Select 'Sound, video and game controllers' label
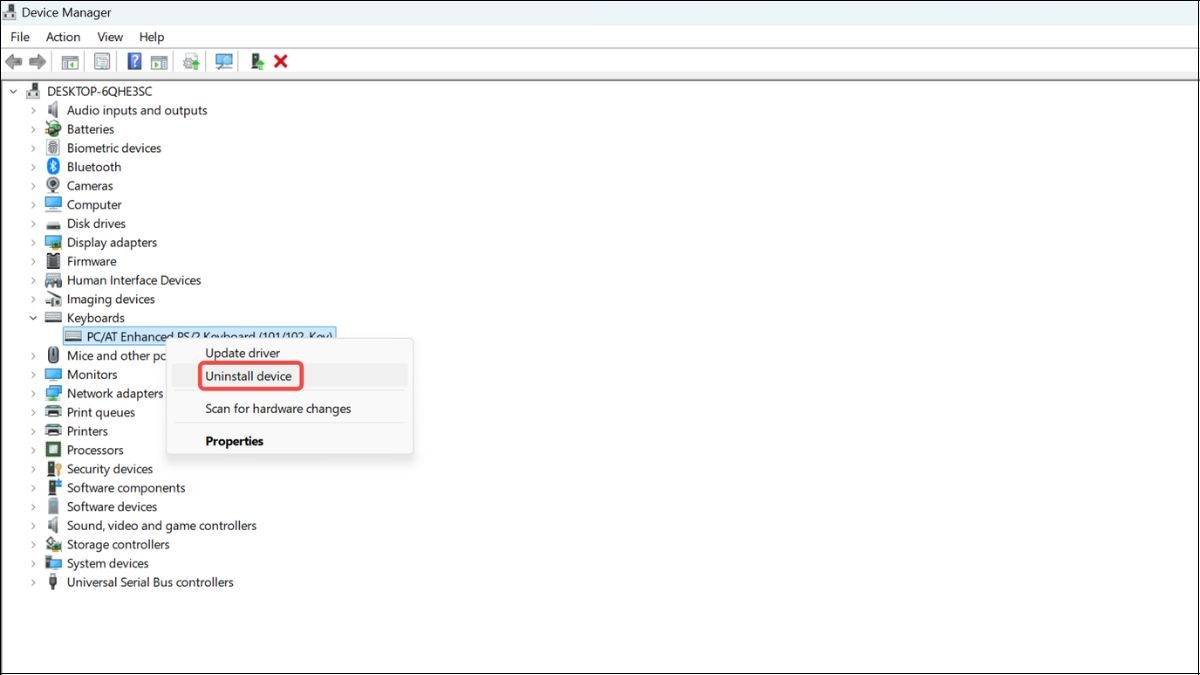Viewport: 1200px width, 675px height. click(x=161, y=526)
